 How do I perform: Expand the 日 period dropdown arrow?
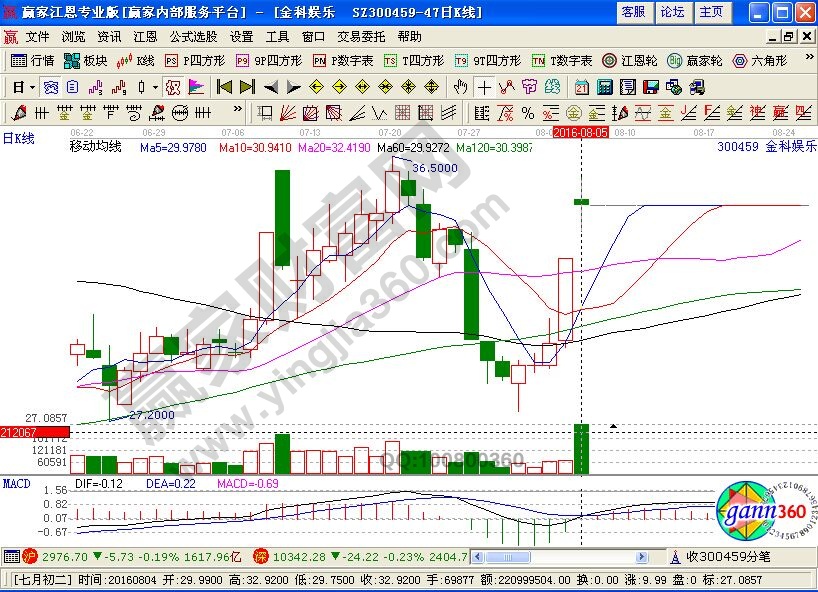click(x=31, y=86)
